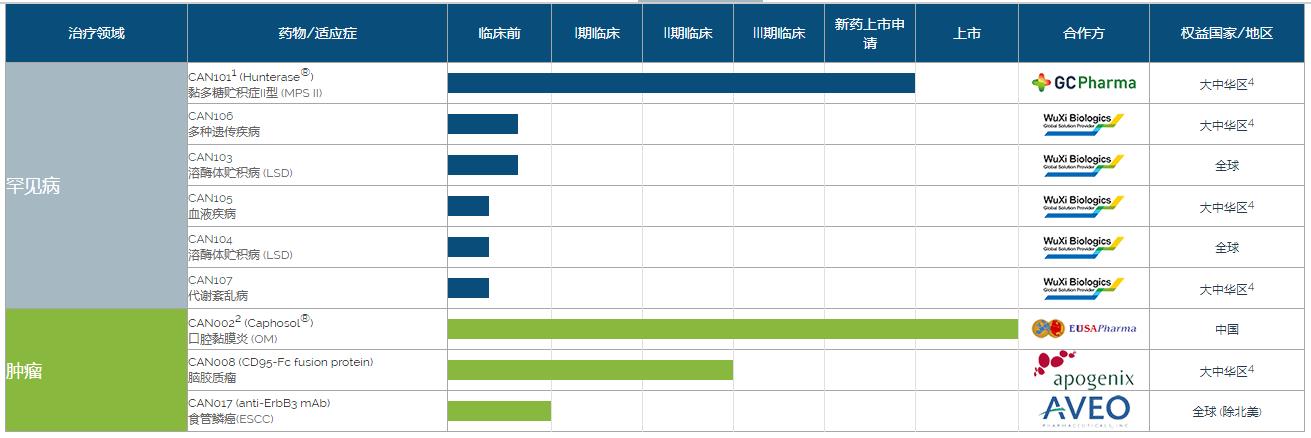This screenshot has width=1311, height=438.
Task: Click WuXi Biologics logo in CAN105 row
Action: click(1083, 206)
